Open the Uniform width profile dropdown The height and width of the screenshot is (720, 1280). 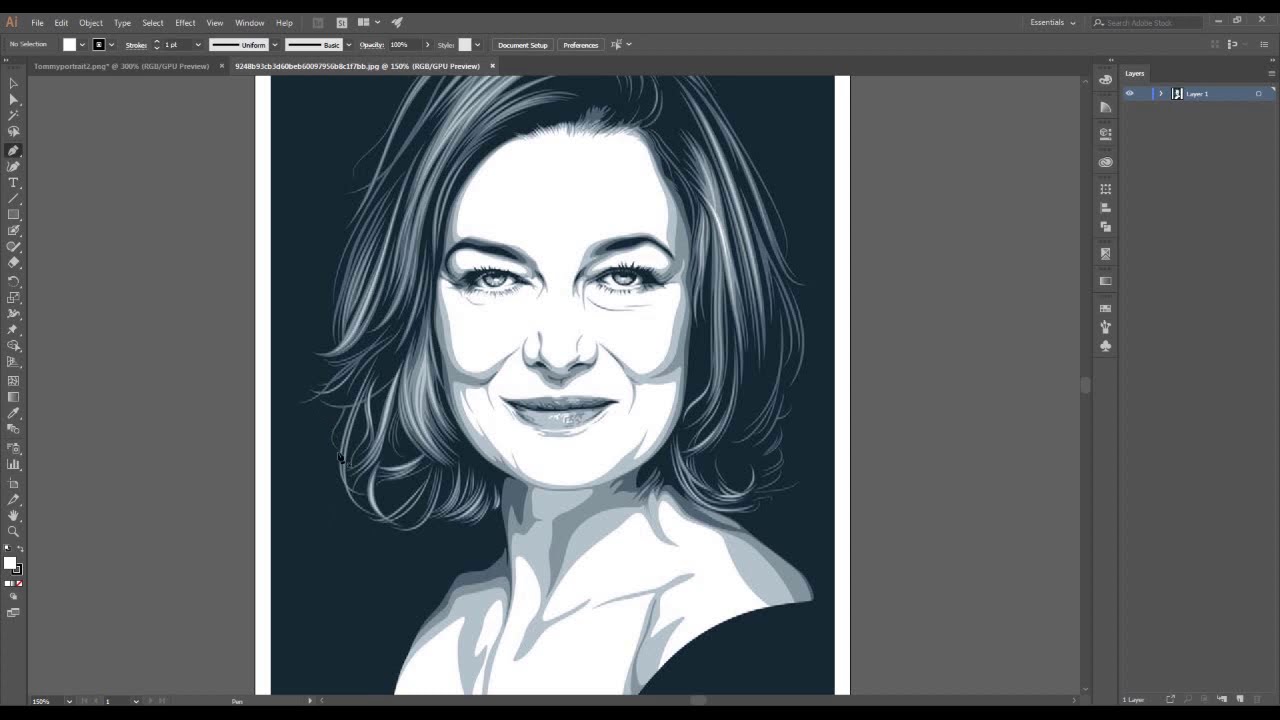coord(275,44)
